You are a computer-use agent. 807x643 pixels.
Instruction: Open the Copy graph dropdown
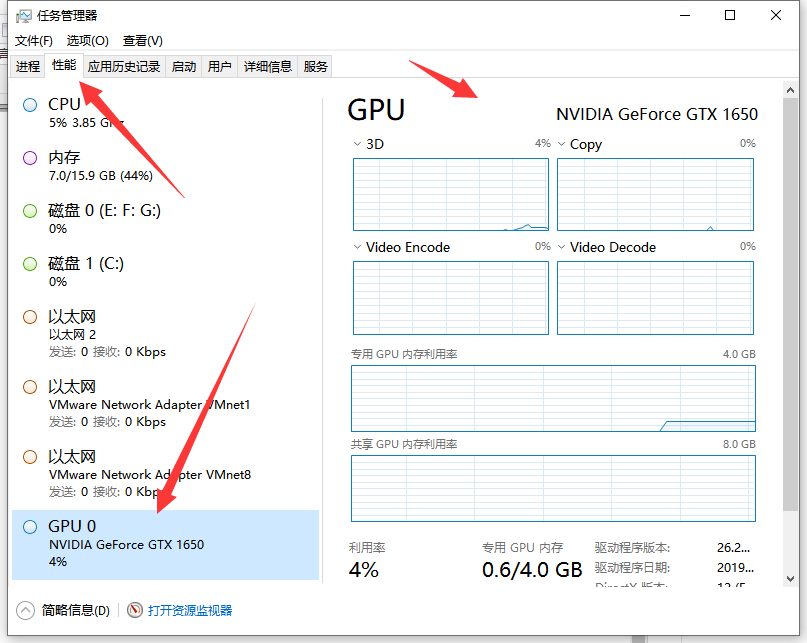click(x=562, y=144)
